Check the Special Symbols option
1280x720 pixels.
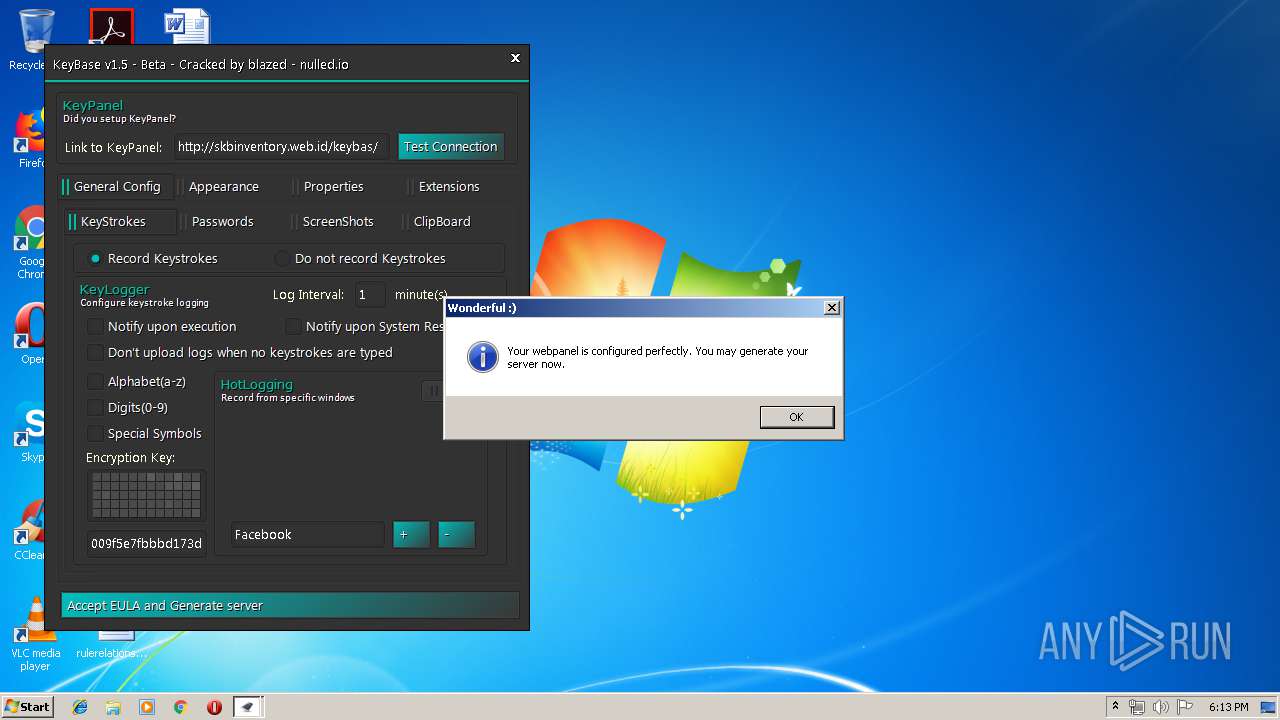[145, 434]
